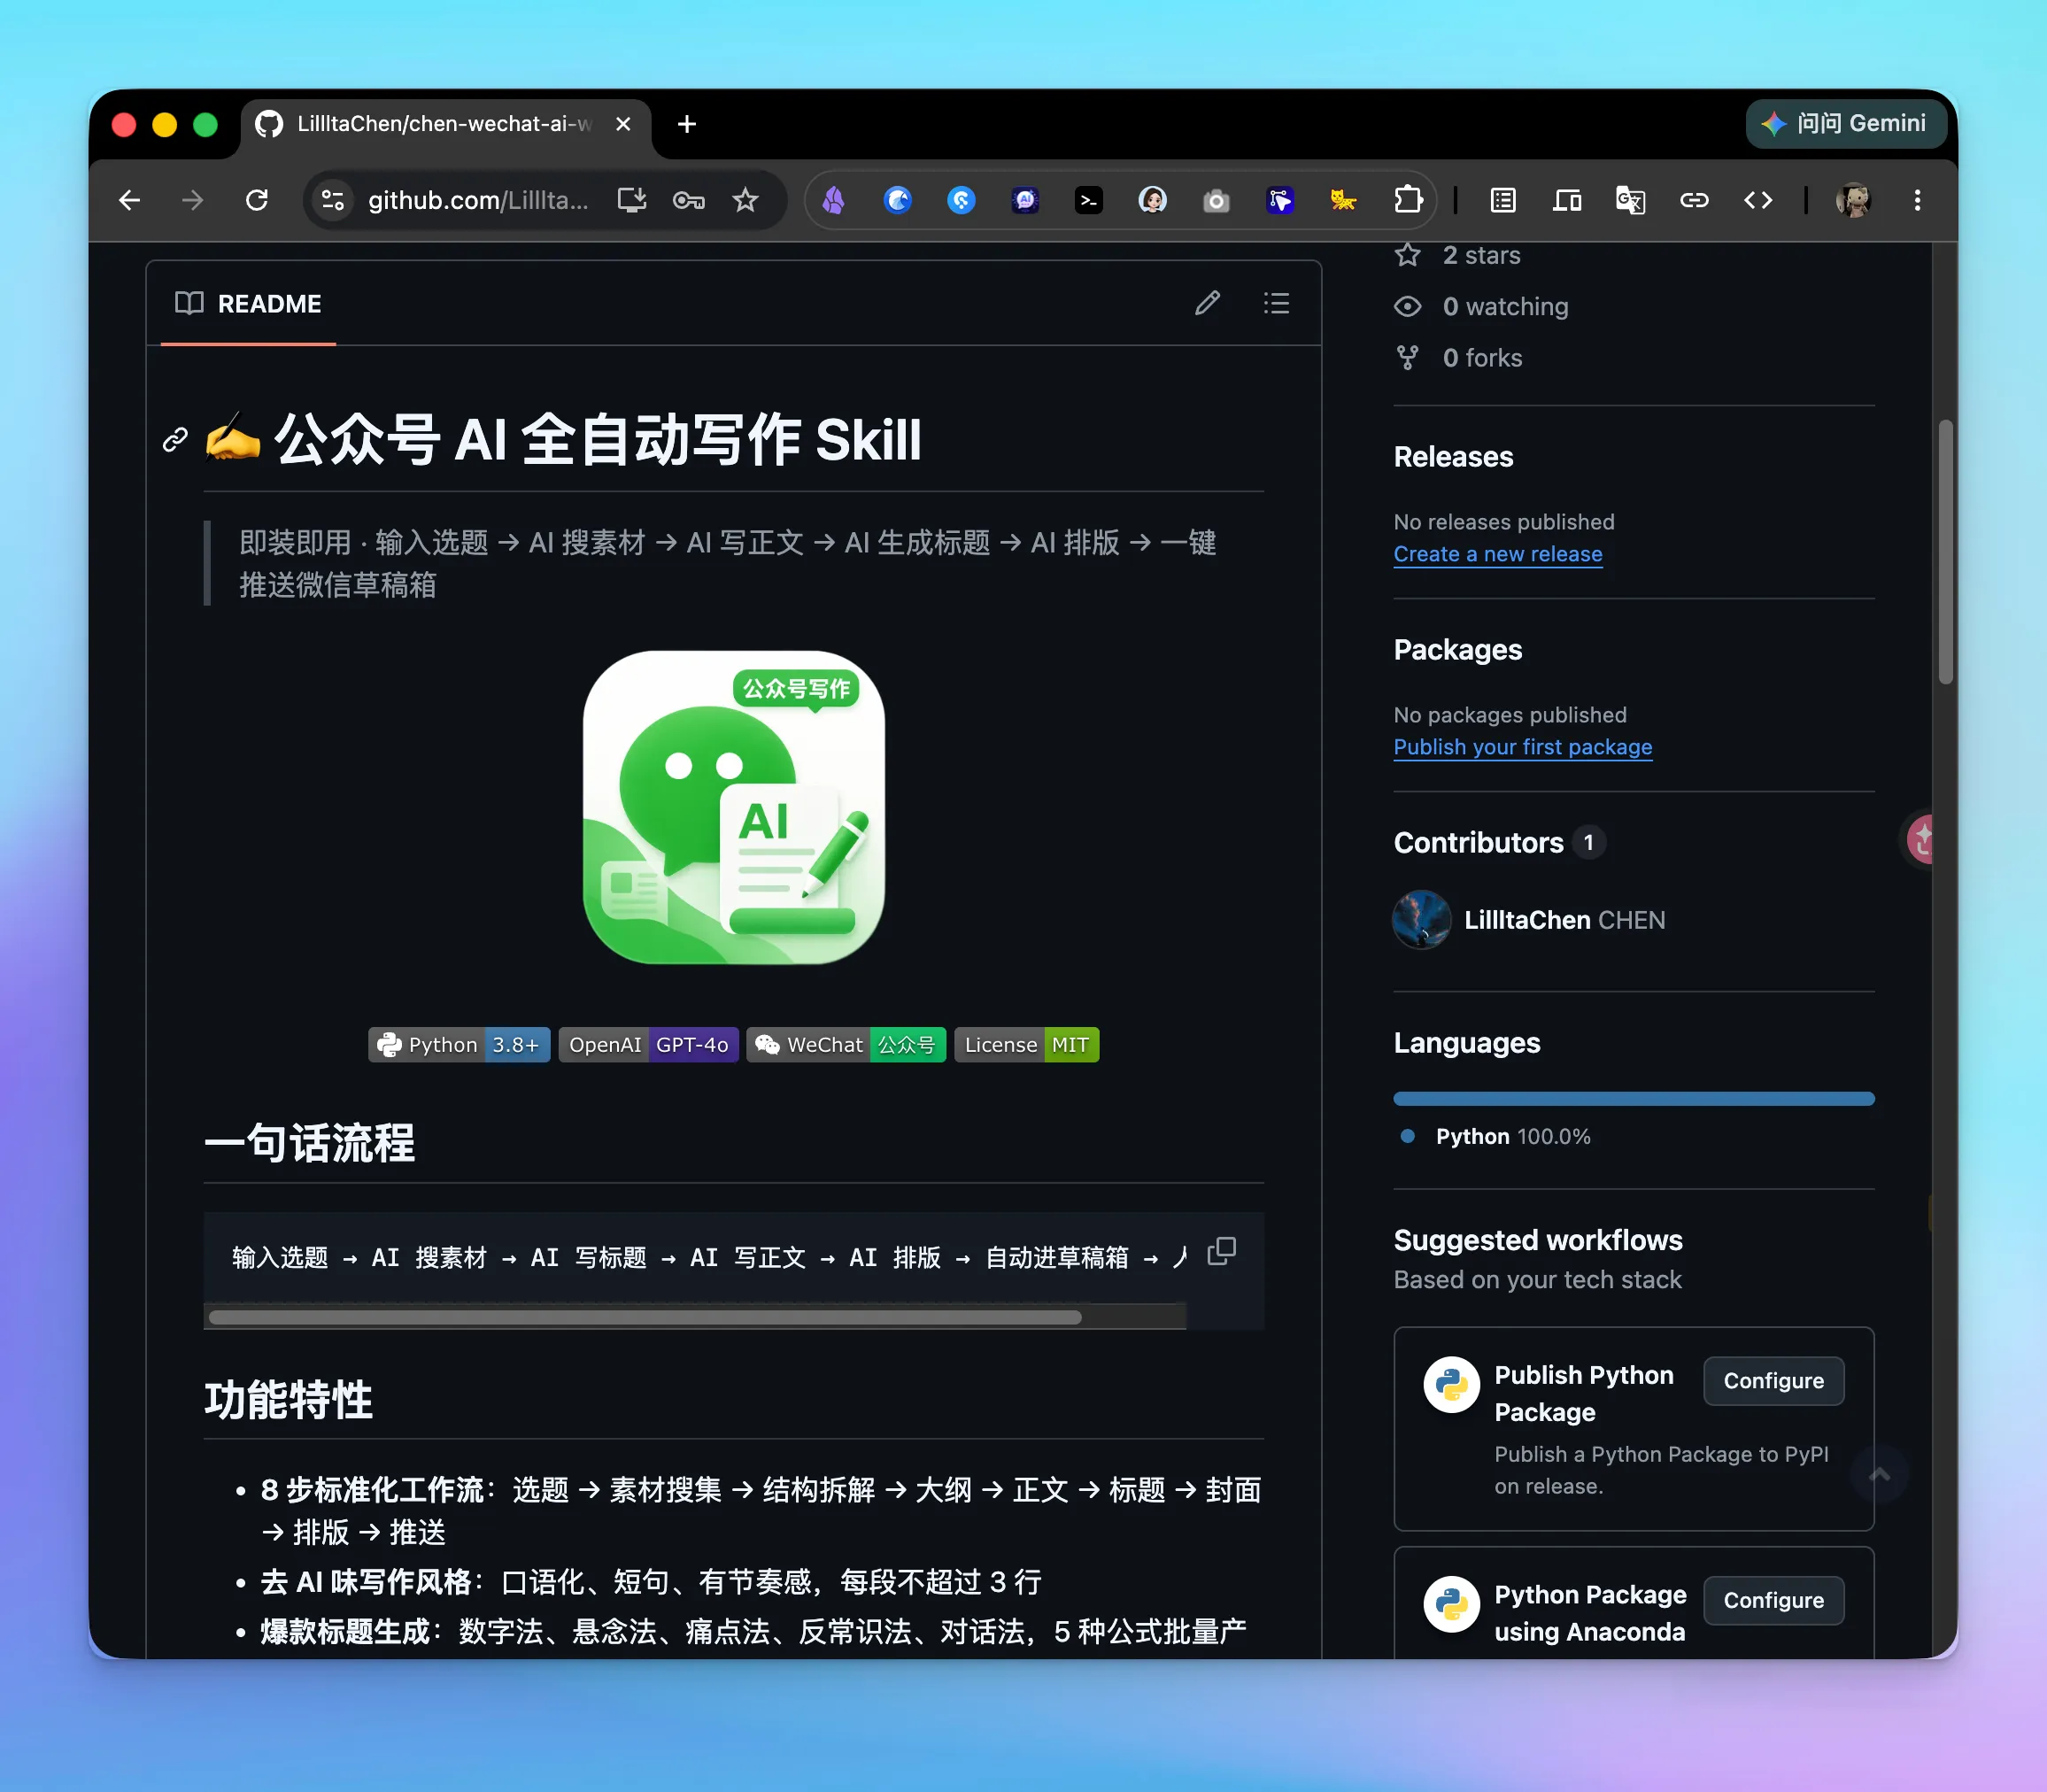Click the Python 3.8+ badge
Image resolution: width=2047 pixels, height=1792 pixels.
[x=459, y=1045]
